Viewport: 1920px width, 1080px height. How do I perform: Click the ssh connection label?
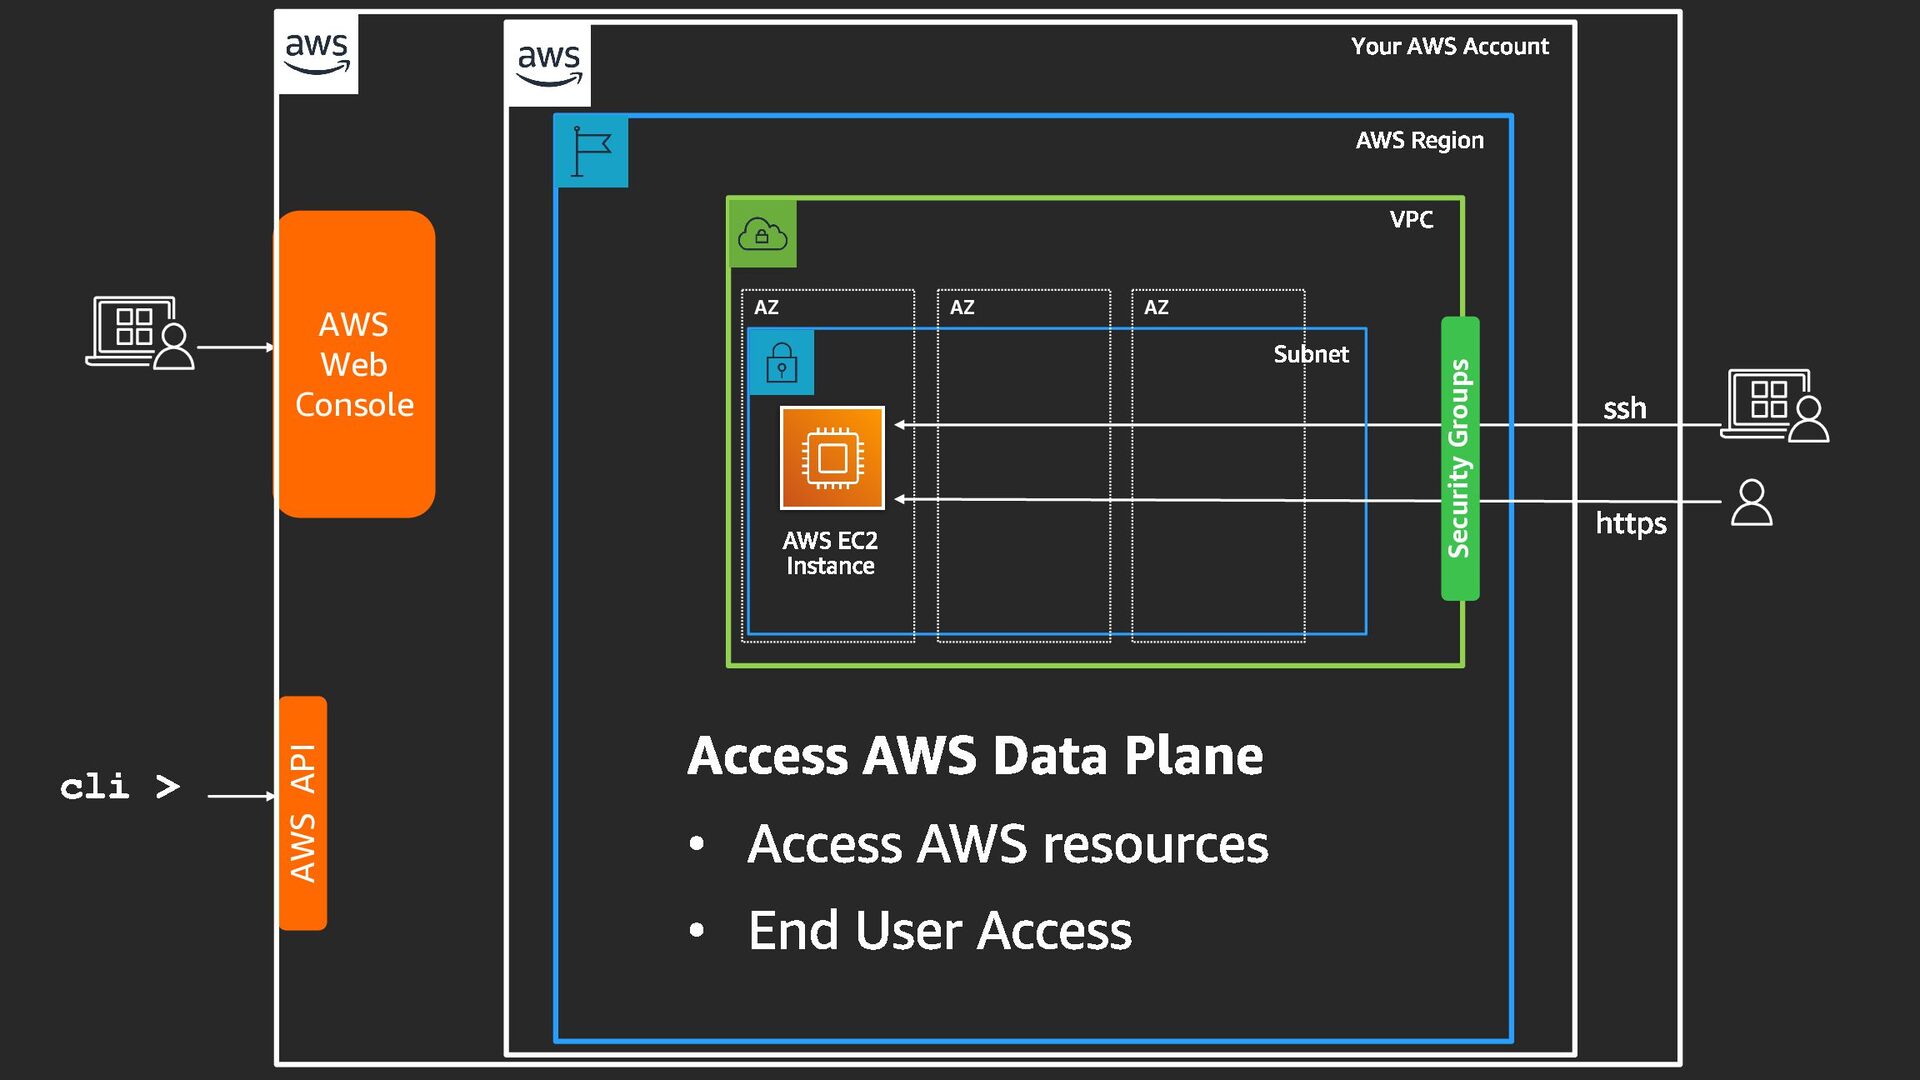pos(1624,408)
